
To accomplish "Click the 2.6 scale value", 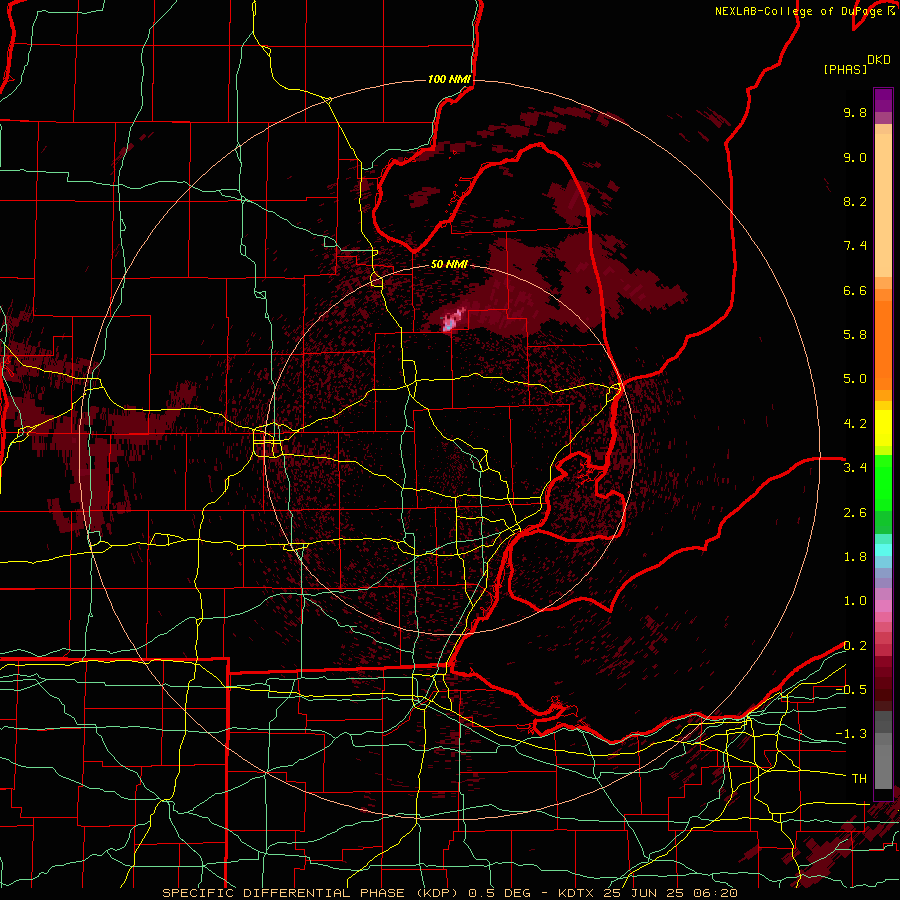I will click(x=855, y=513).
